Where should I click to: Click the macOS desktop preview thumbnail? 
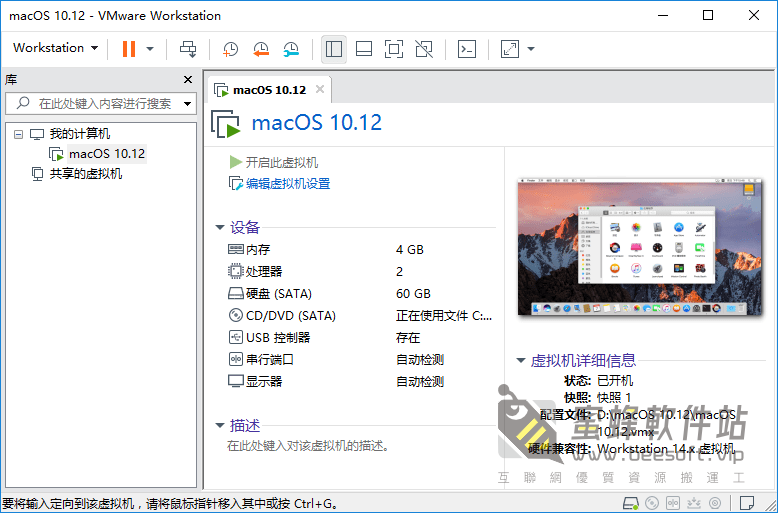click(639, 247)
